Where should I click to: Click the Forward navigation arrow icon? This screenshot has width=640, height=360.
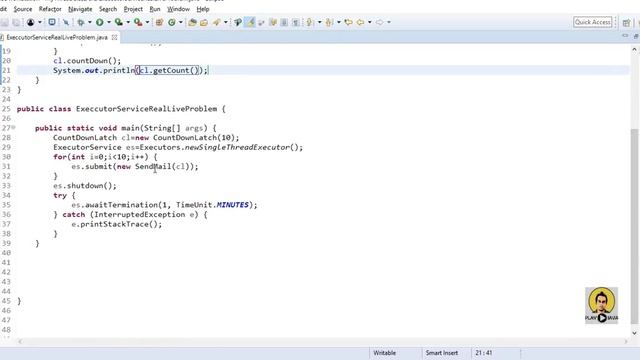pos(380,22)
